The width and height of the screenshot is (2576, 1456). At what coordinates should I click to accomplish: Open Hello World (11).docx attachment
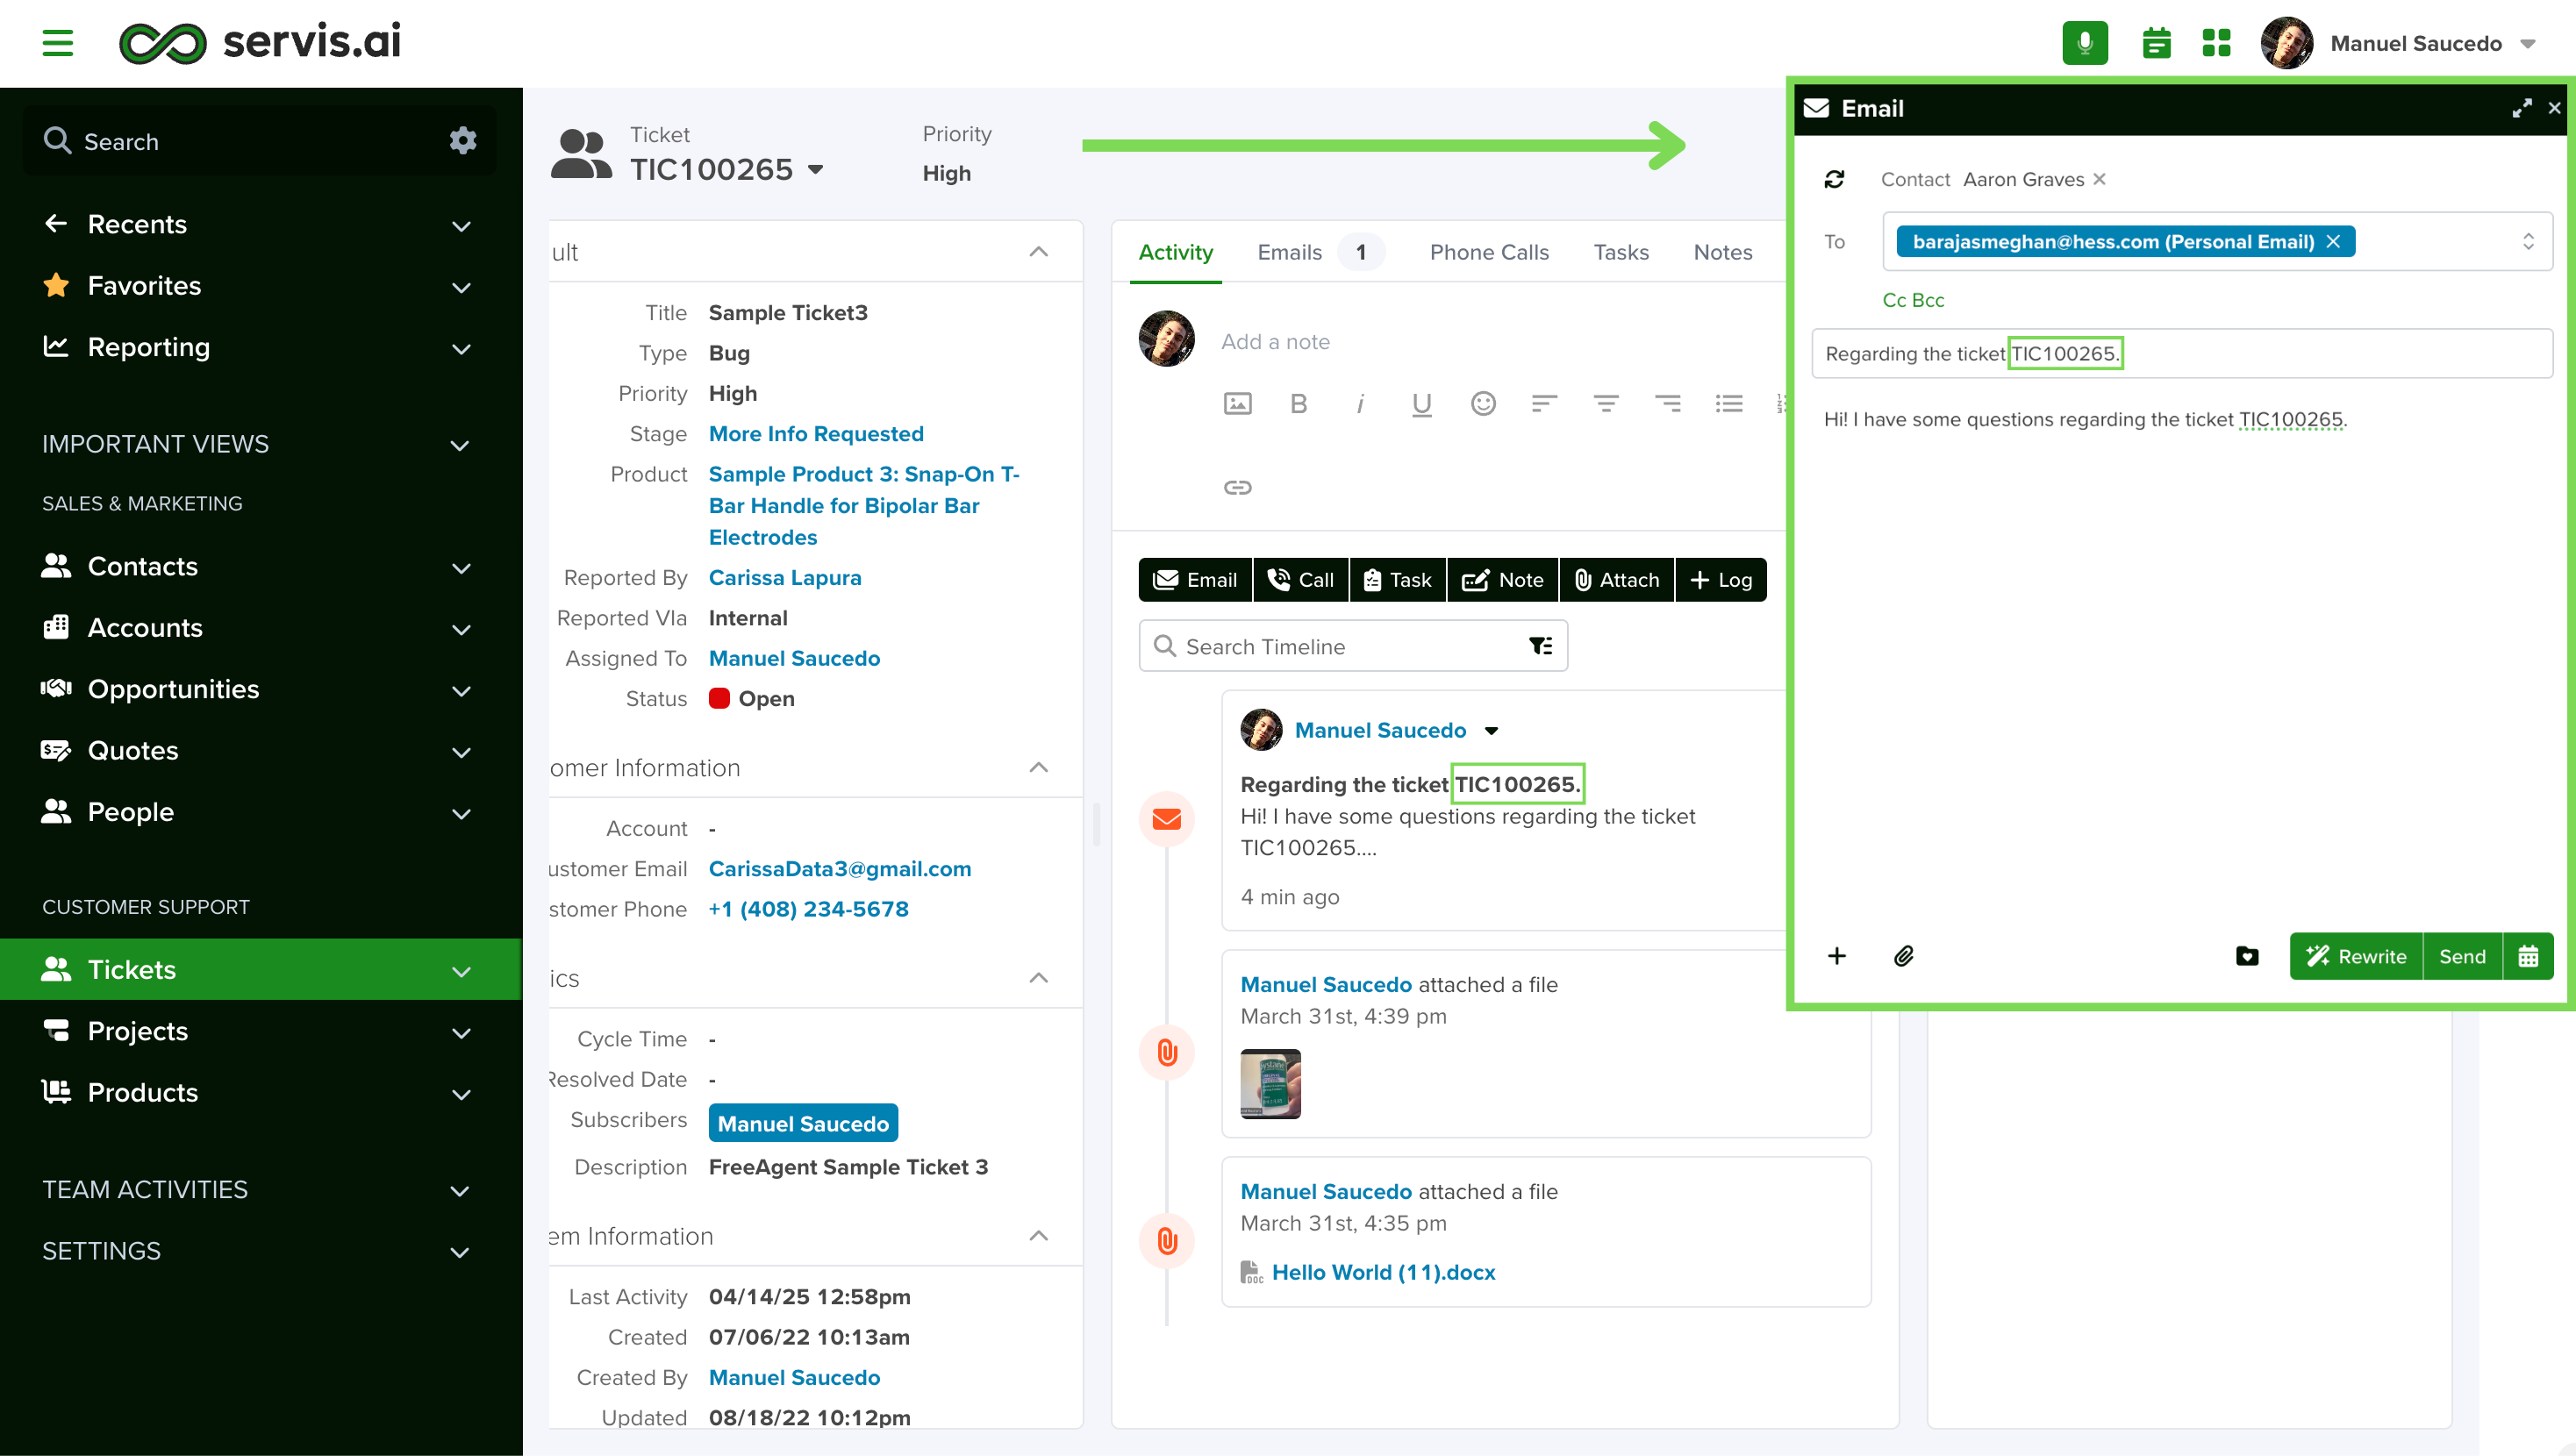[1383, 1272]
